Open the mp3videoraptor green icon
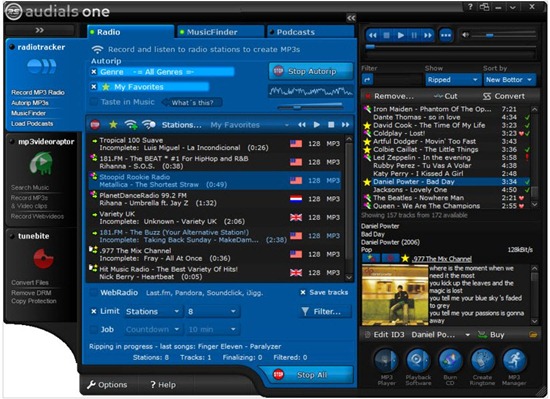The width and height of the screenshot is (550, 399). [42, 163]
